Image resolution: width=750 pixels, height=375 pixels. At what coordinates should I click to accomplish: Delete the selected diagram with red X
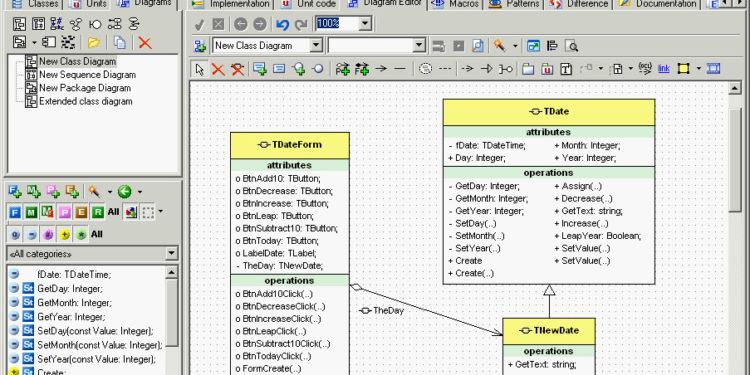click(145, 43)
